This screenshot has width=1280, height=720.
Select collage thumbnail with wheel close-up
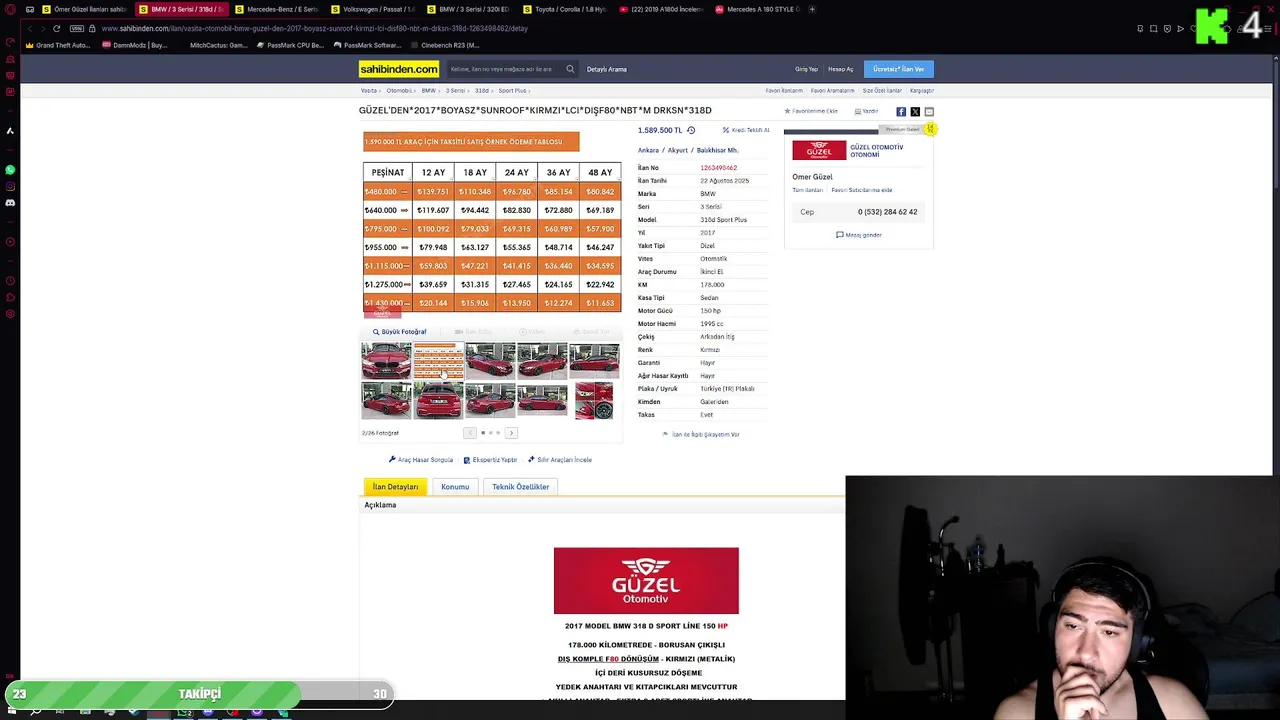point(594,400)
